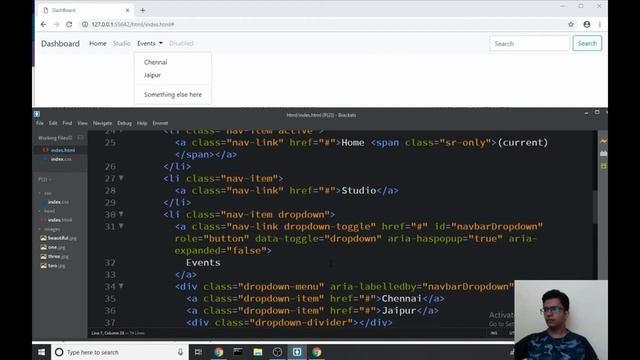Screen dimensions: 640x360
Task: Open the Command Prompt taskbar icon
Action: 238,352
